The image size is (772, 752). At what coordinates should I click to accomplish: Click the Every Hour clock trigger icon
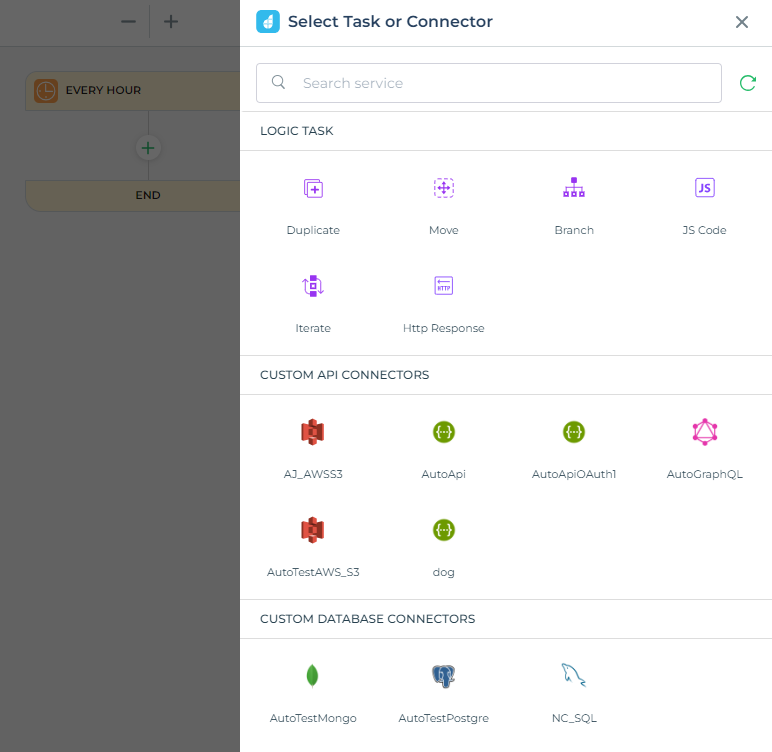(x=46, y=91)
